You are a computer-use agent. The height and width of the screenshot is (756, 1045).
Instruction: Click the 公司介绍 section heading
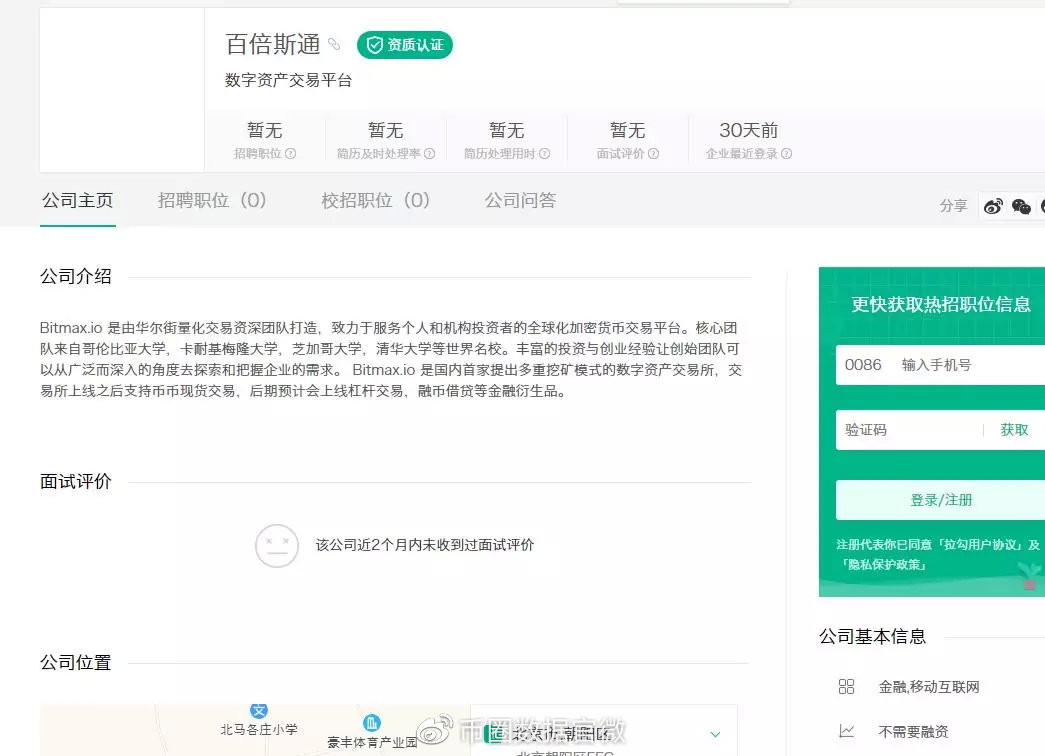(76, 277)
